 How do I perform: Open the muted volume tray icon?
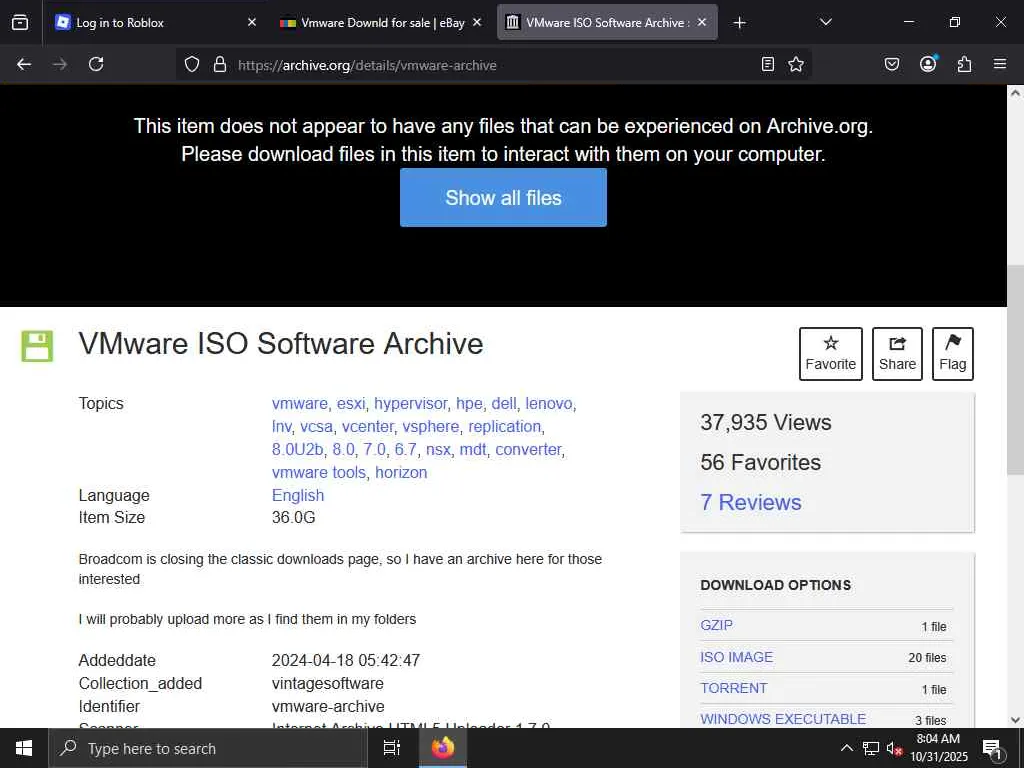click(894, 748)
